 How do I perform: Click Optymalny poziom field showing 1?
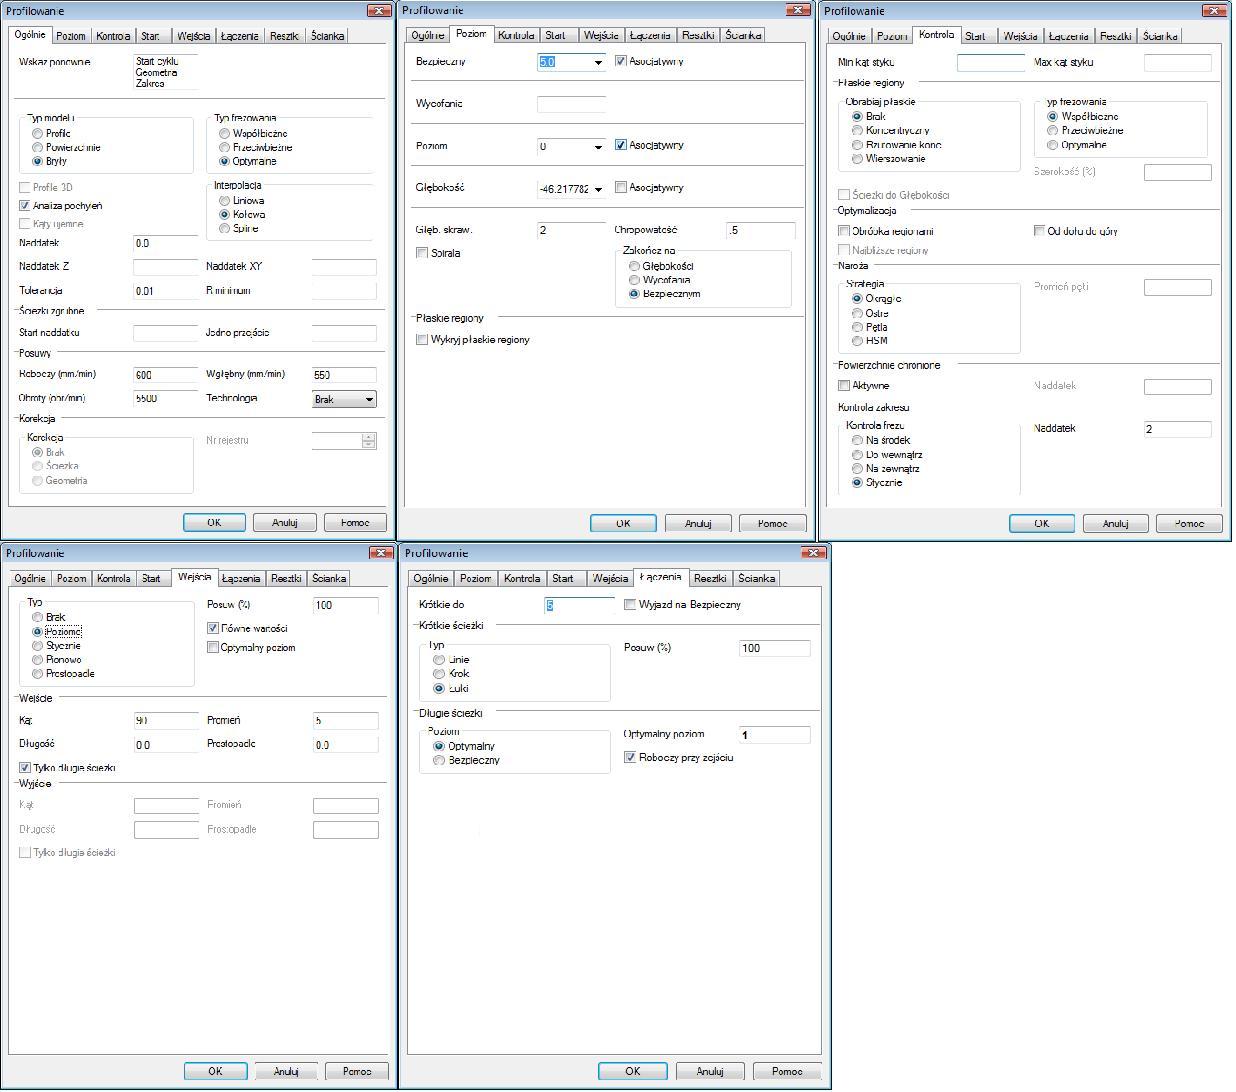(x=774, y=735)
